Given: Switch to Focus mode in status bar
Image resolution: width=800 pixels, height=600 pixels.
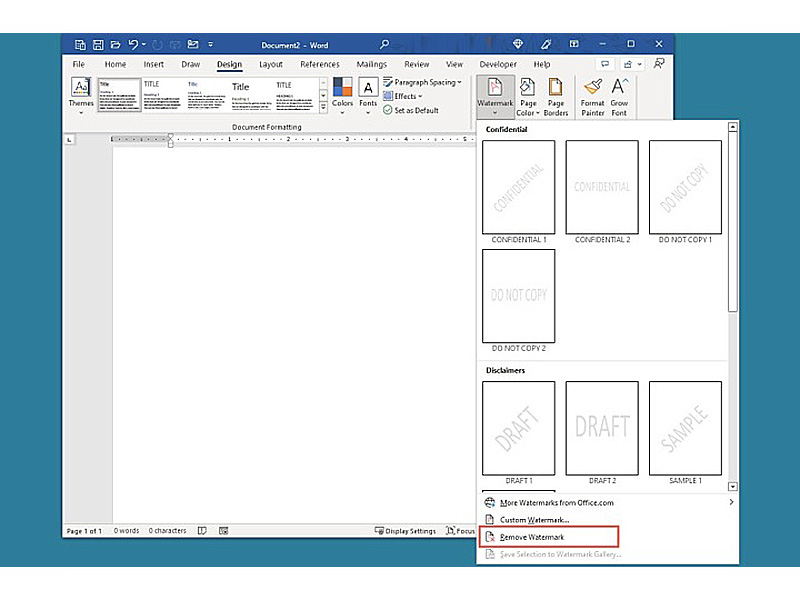Looking at the screenshot, I should (x=460, y=531).
